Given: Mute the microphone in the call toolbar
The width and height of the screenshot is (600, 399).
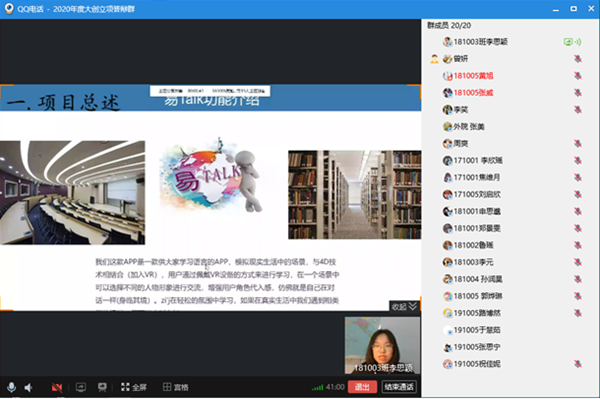Looking at the screenshot, I should 11,387.
